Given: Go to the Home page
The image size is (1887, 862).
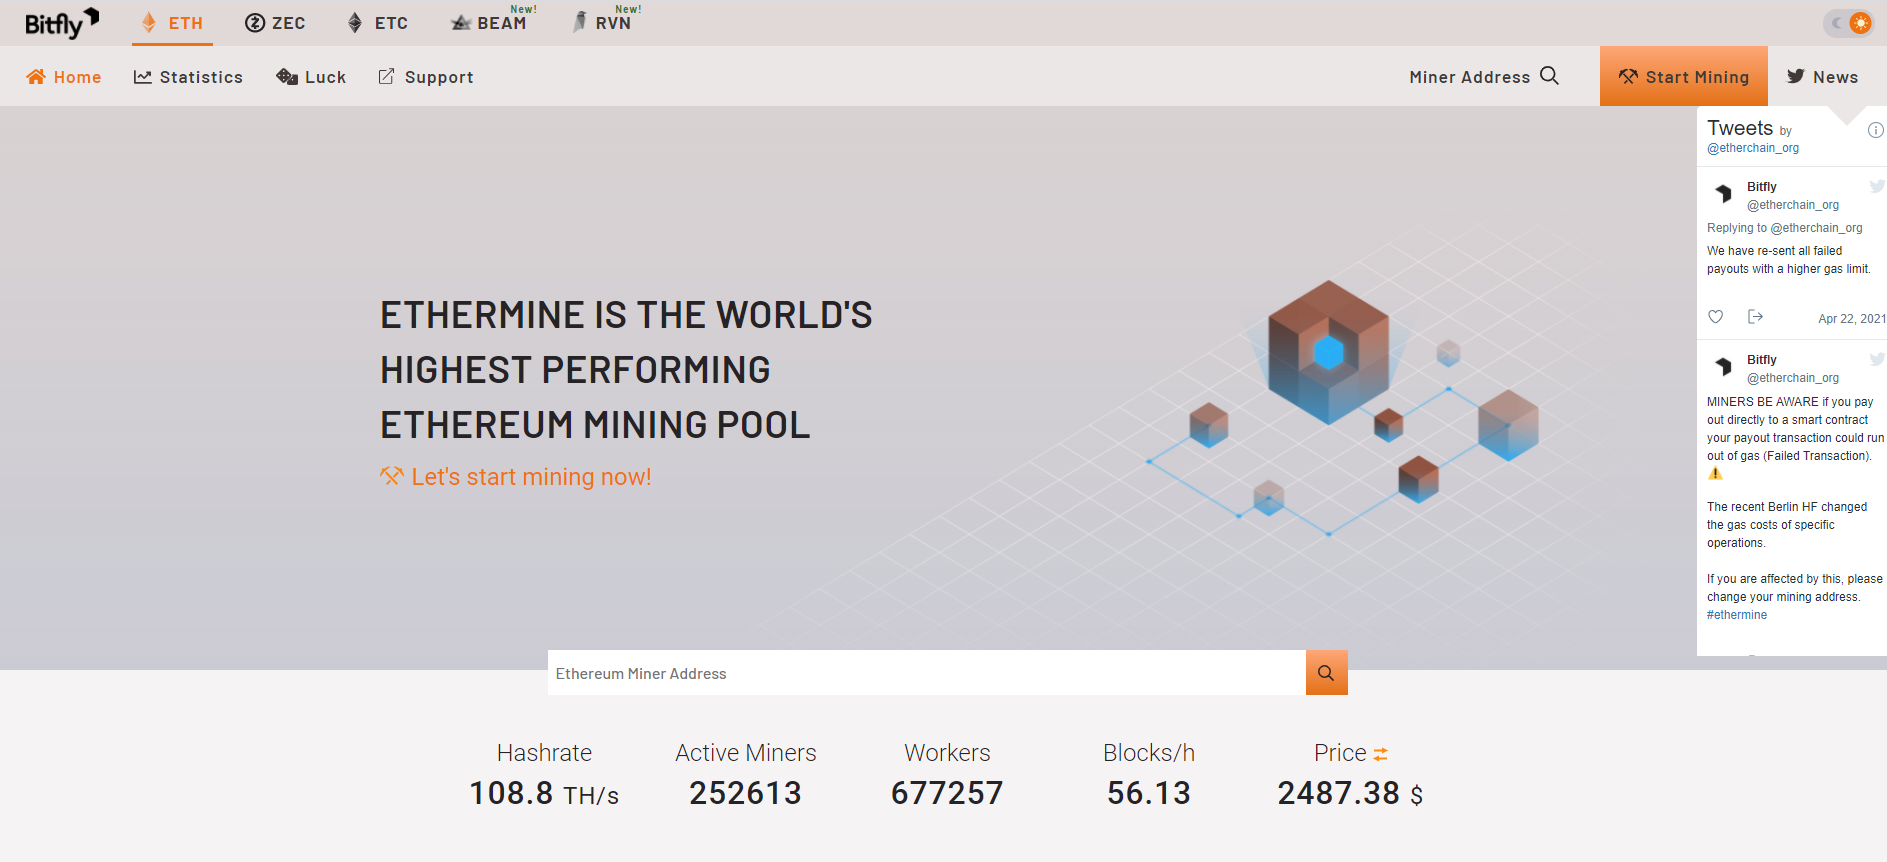Looking at the screenshot, I should click(x=64, y=77).
